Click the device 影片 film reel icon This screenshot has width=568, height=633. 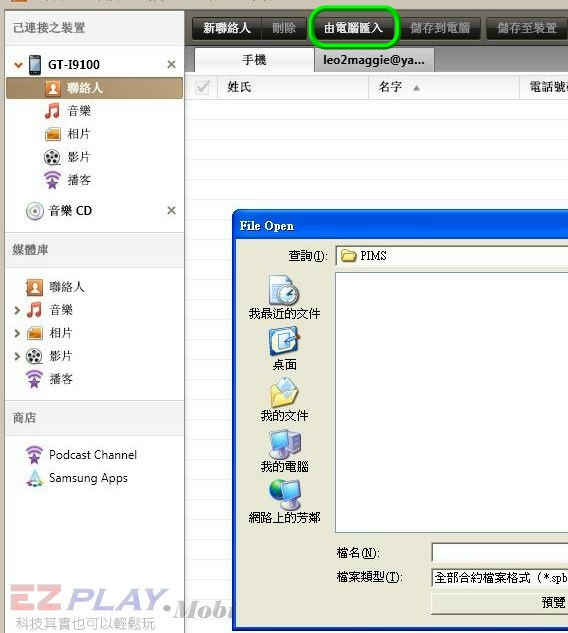(x=52, y=157)
